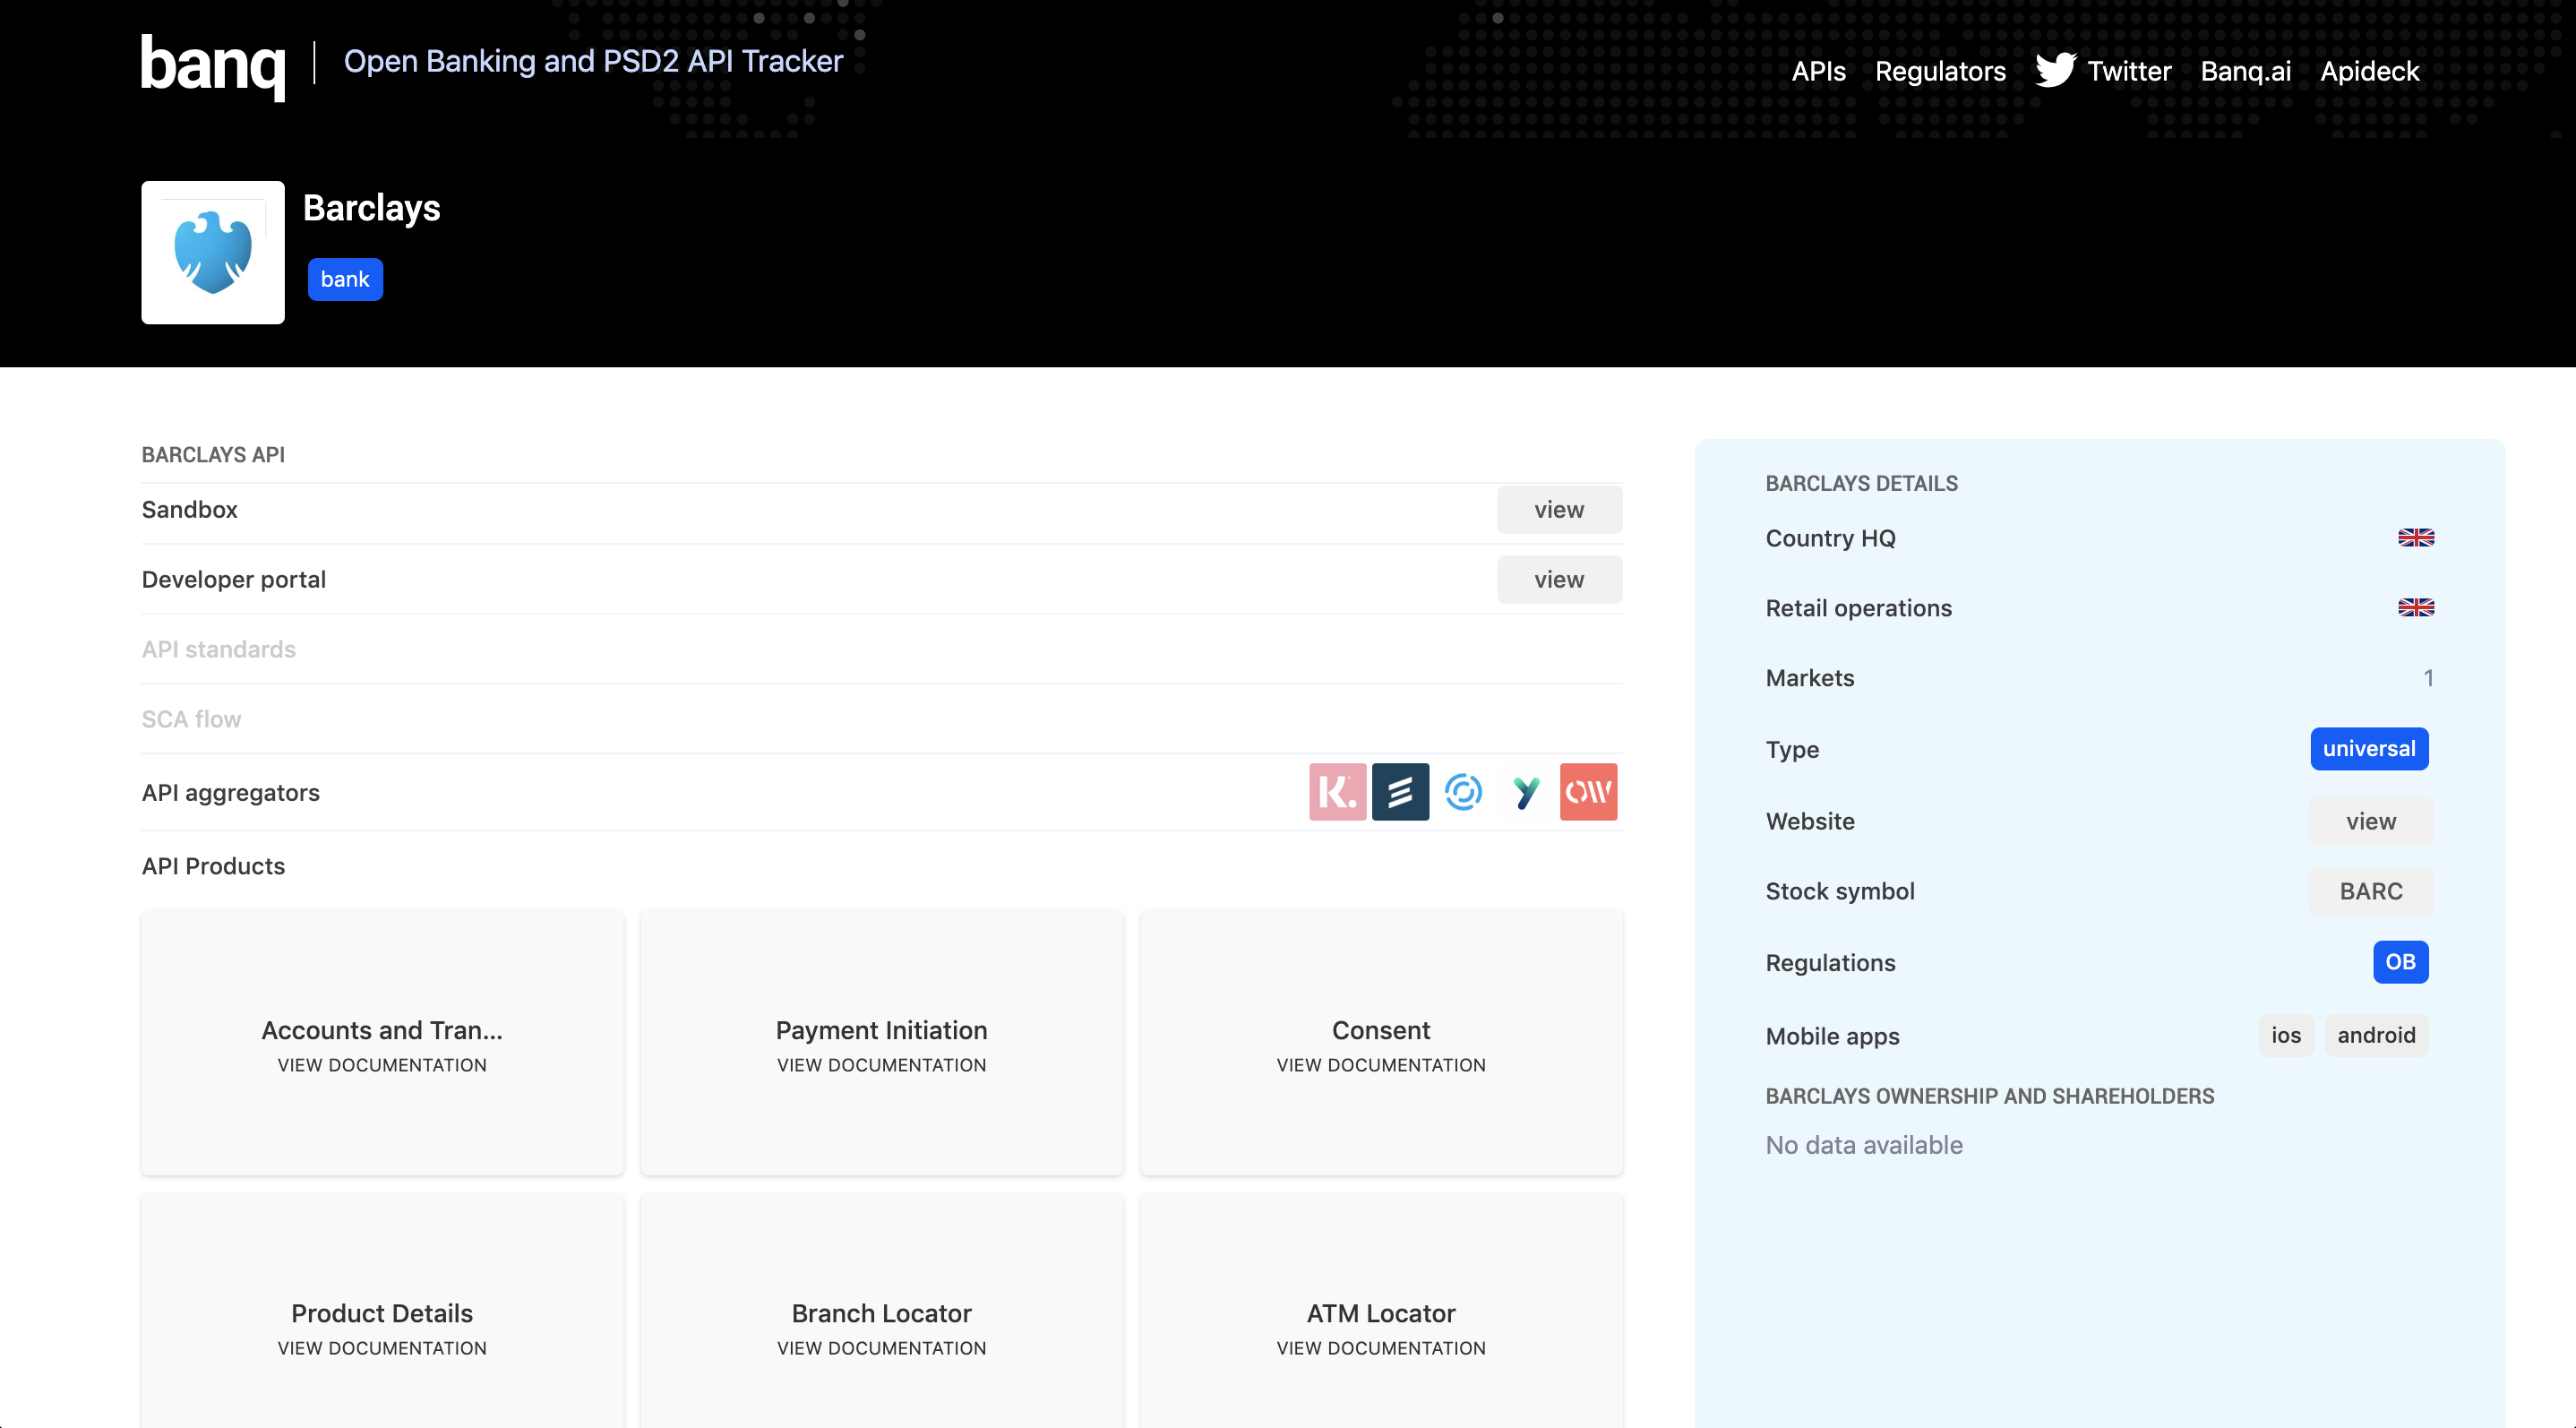
Task: Open VIEW DOCUMENTATION for Payment Initiation
Action: tap(881, 1065)
